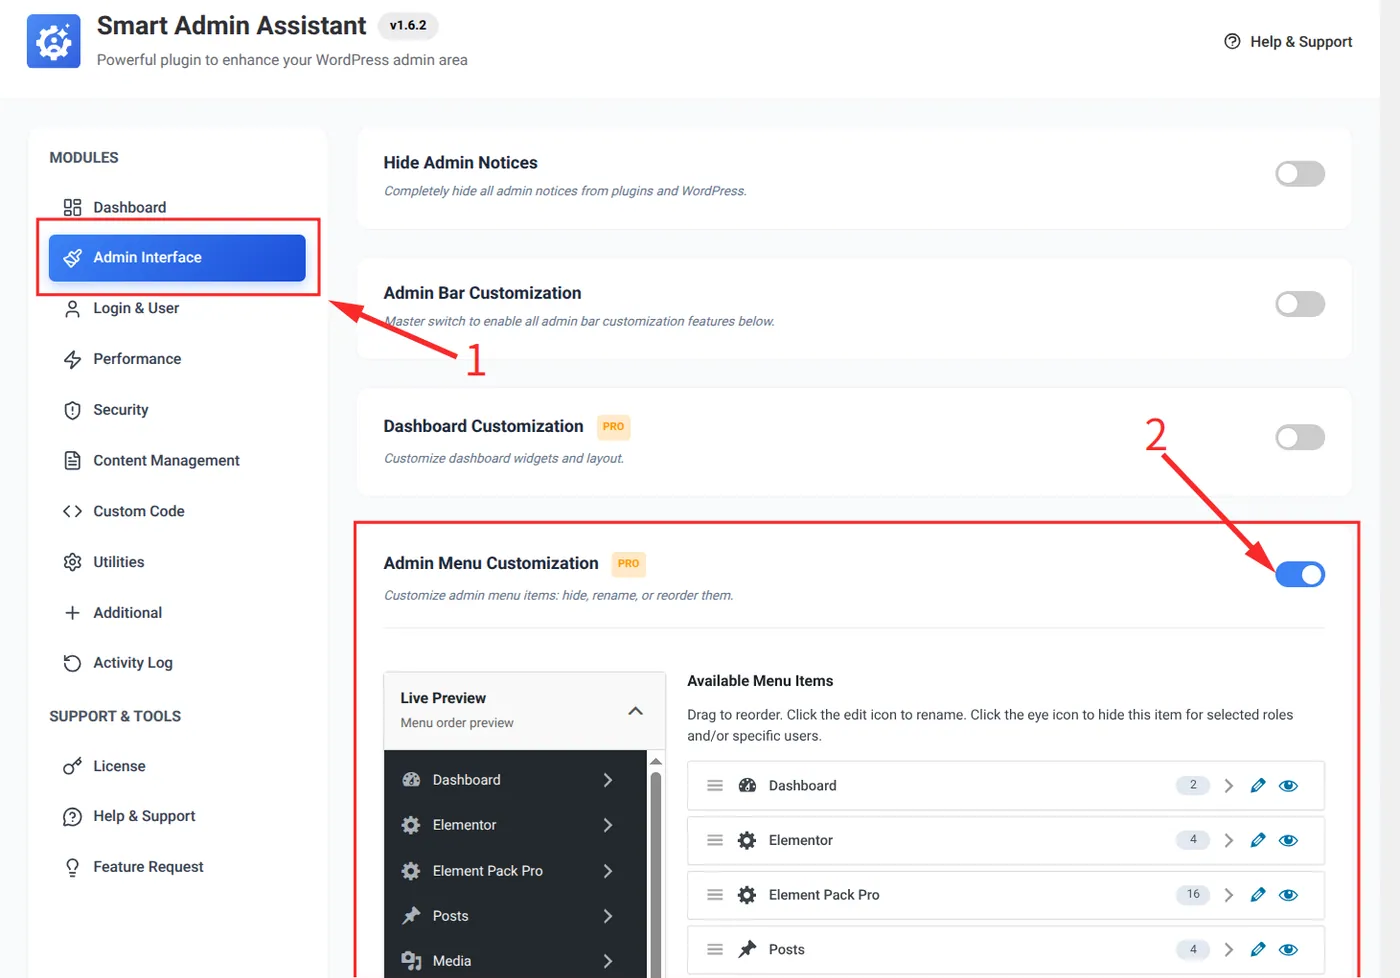
Task: Expand Posts submenu in available items
Action: [x=1228, y=949]
